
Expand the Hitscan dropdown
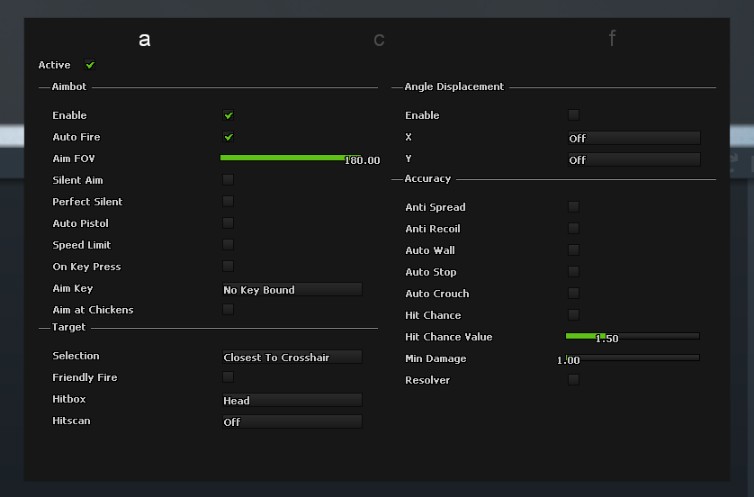coord(291,422)
